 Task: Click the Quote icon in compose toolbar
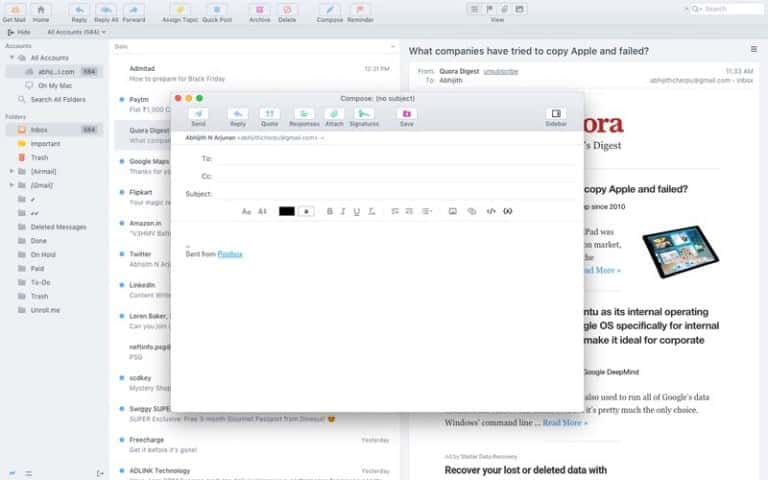(x=269, y=114)
